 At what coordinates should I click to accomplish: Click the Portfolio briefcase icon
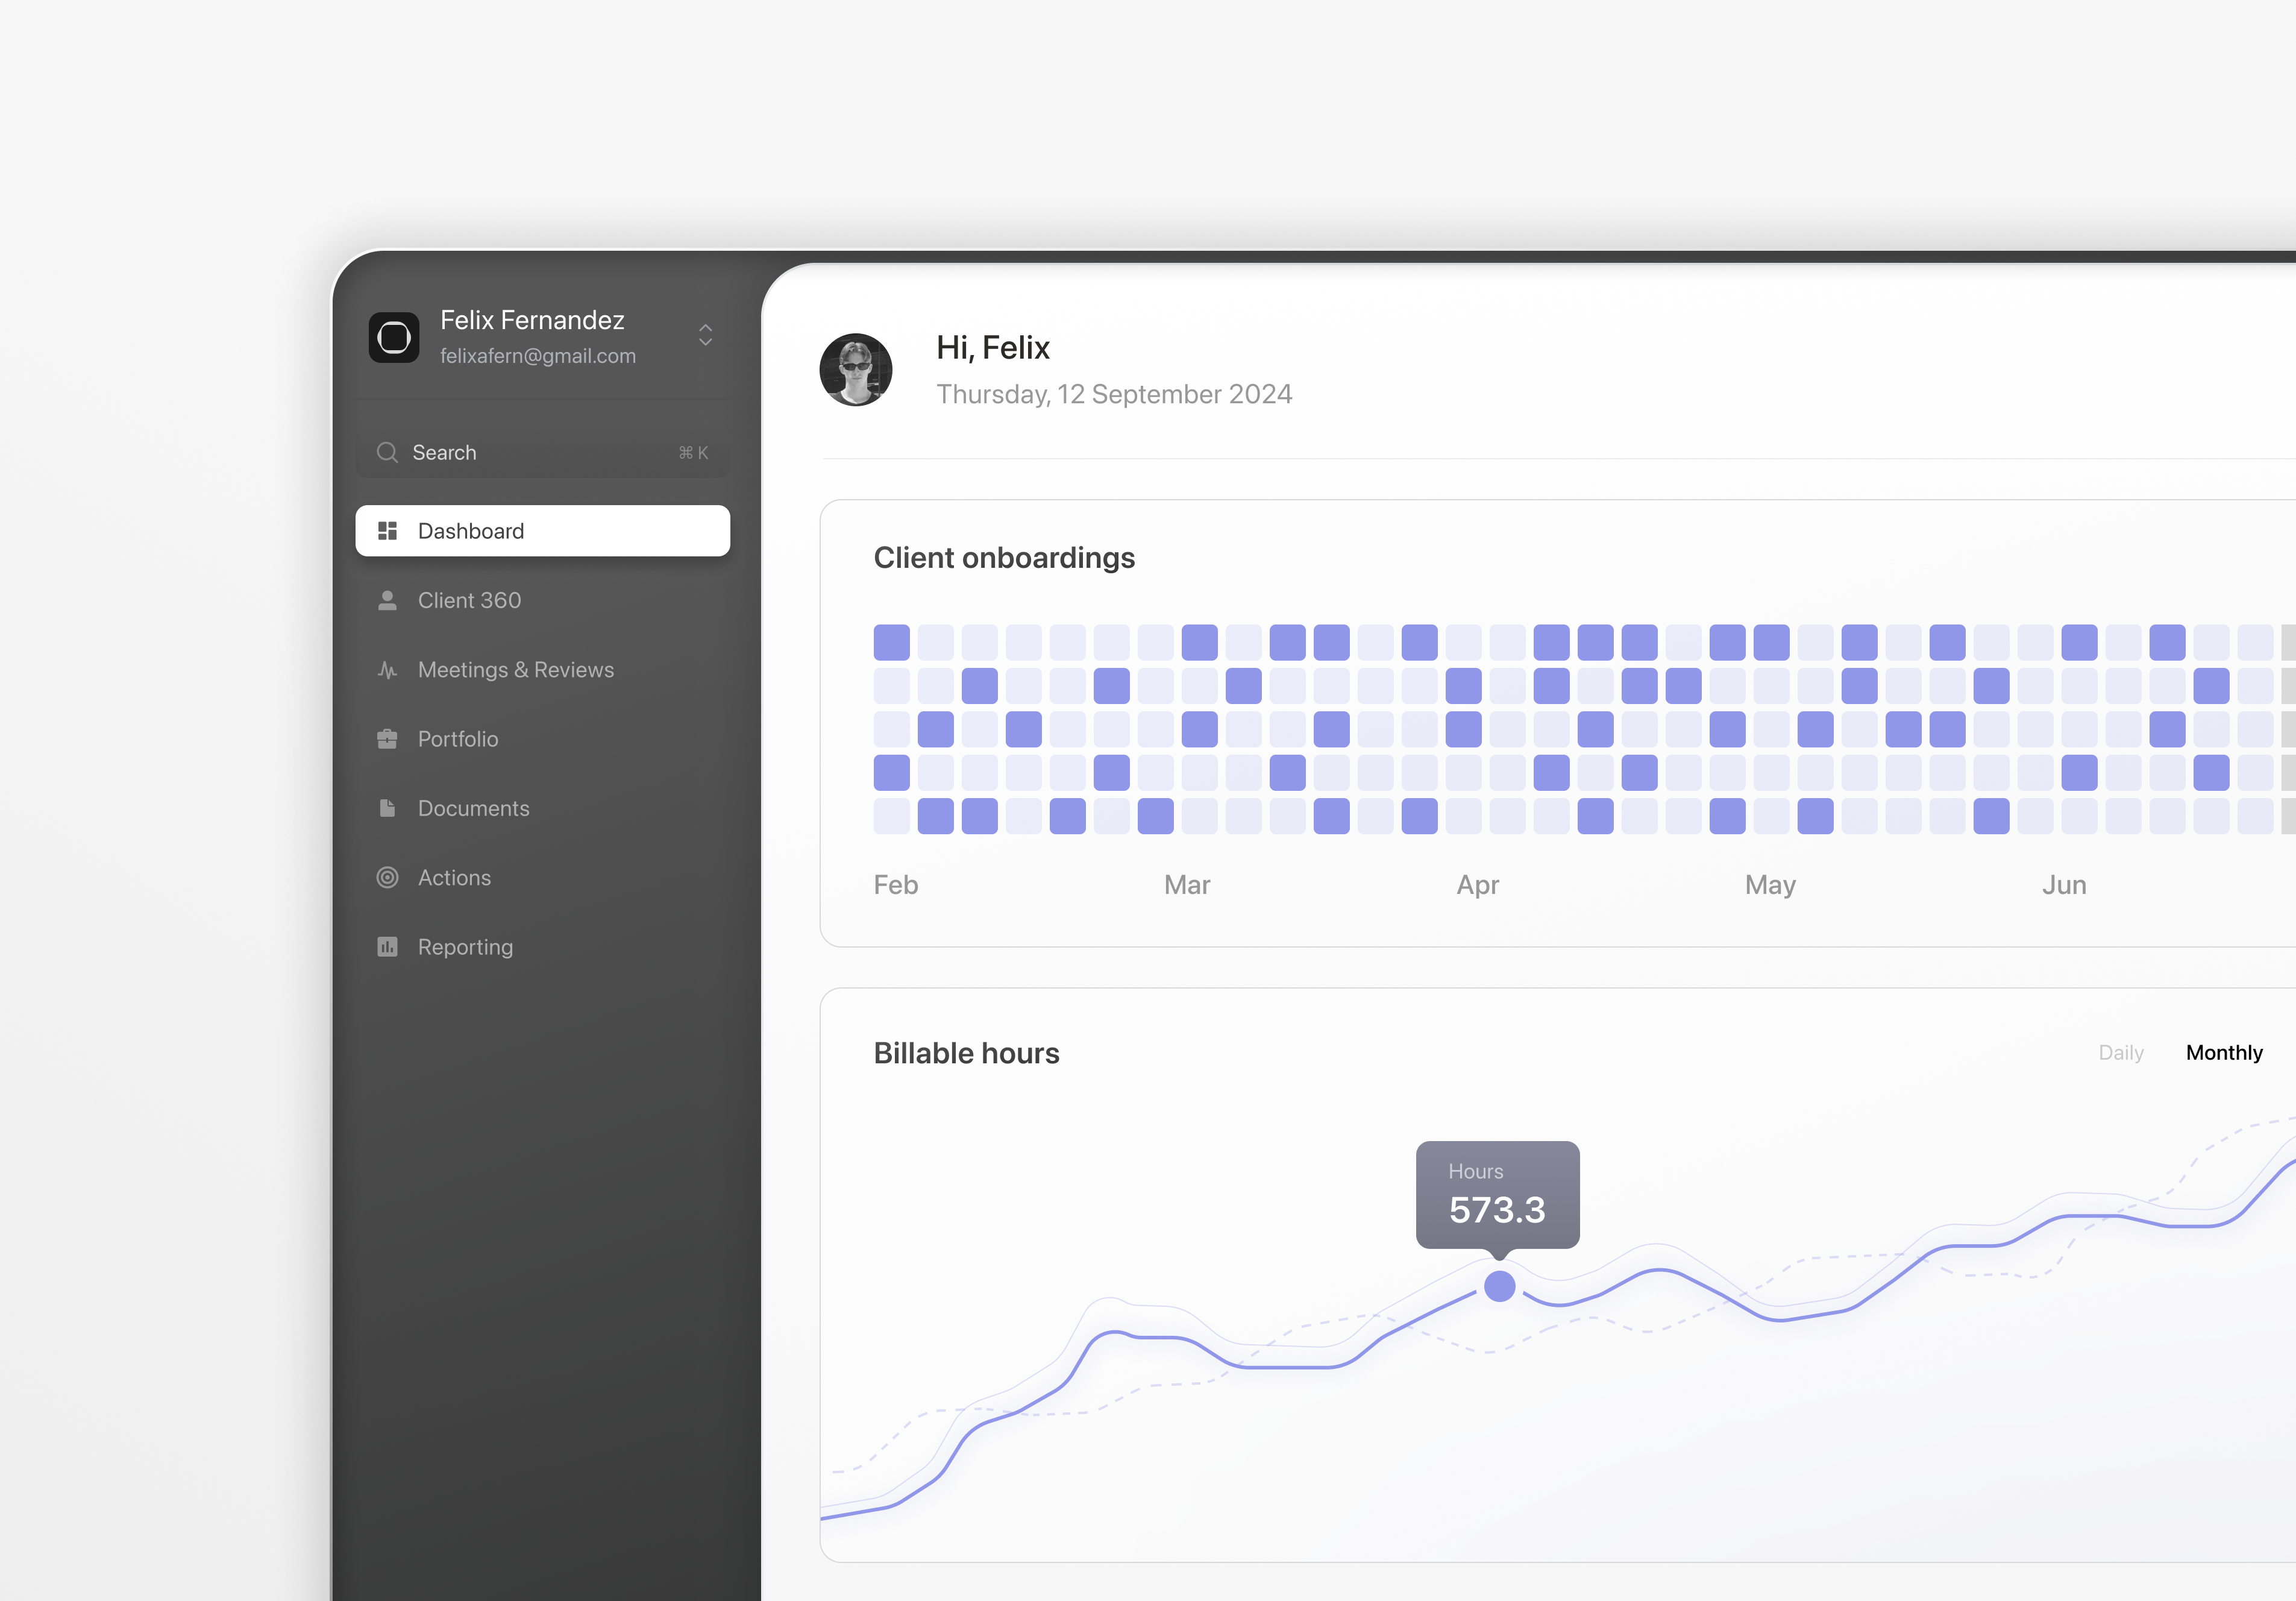point(387,739)
